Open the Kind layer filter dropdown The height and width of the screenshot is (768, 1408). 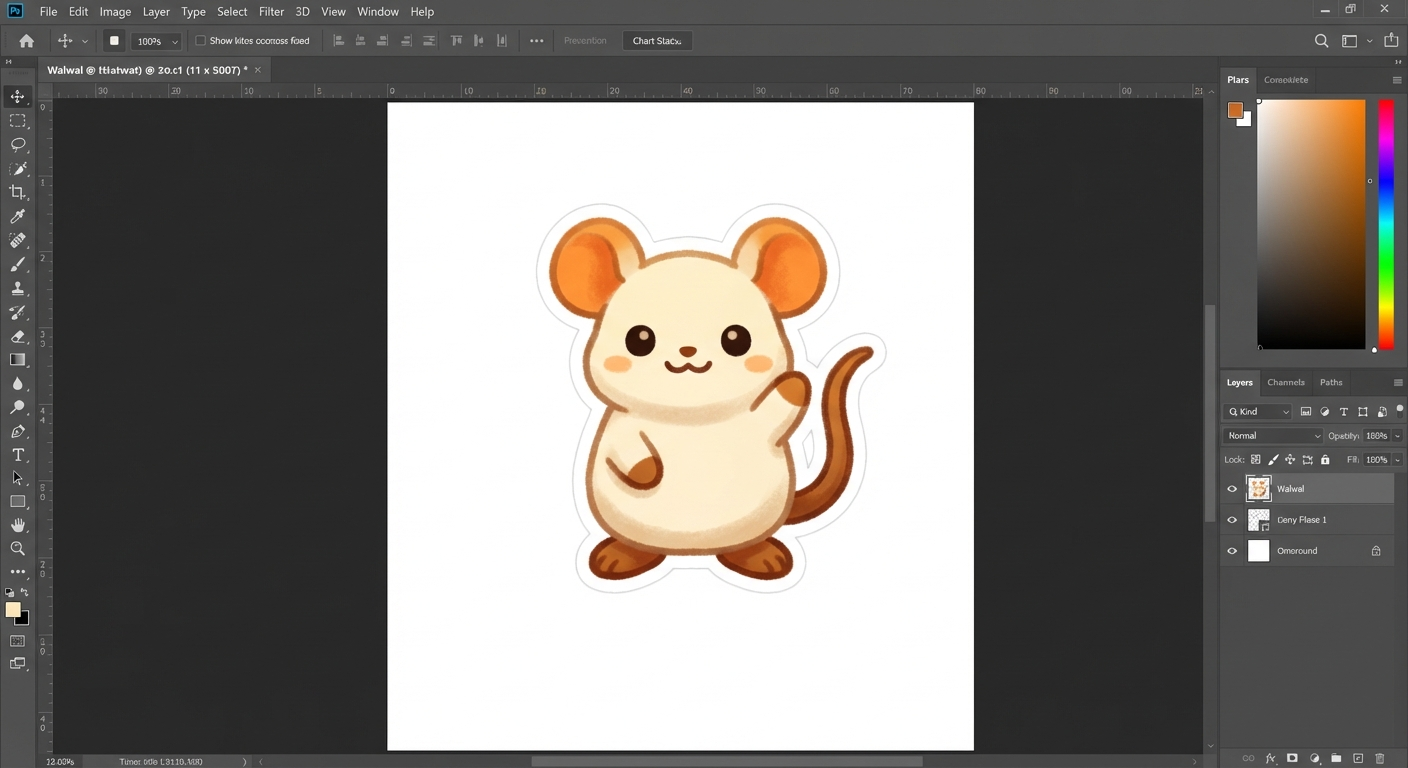click(x=1258, y=412)
